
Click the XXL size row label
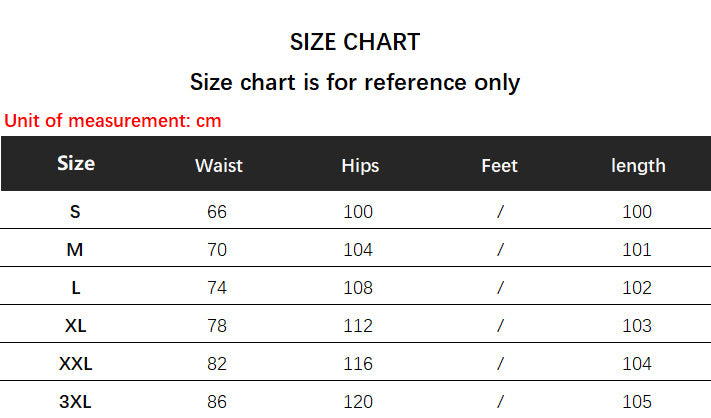click(75, 365)
